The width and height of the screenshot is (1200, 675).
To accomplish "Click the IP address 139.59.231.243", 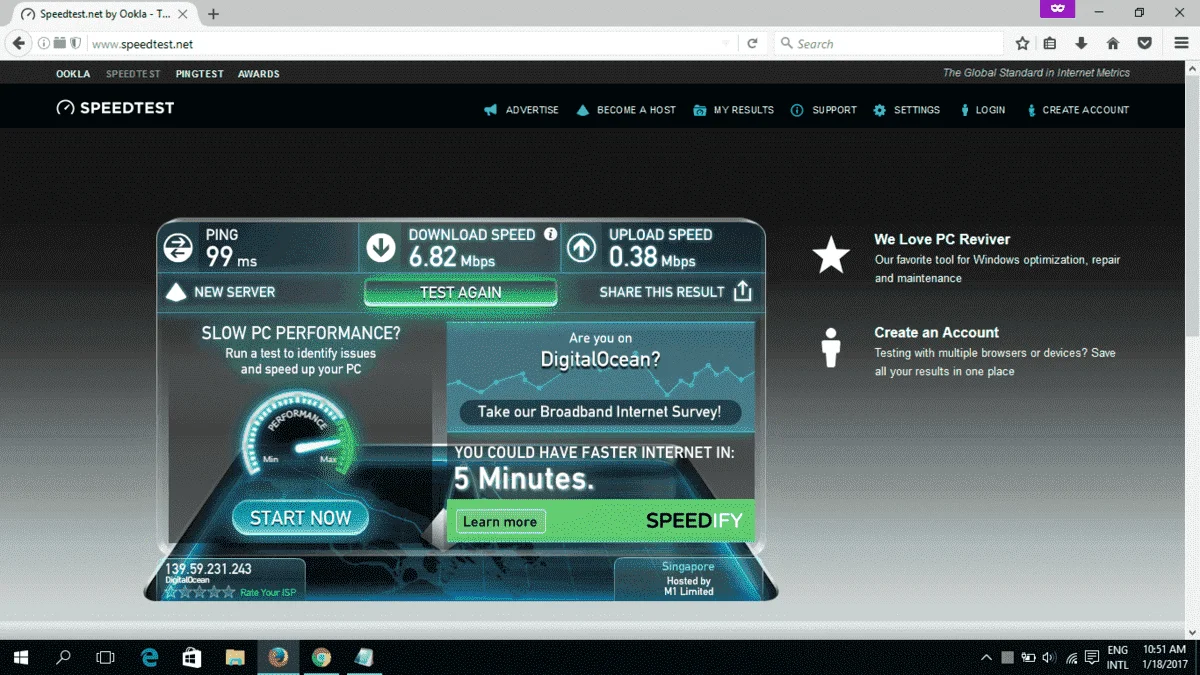I will [208, 569].
